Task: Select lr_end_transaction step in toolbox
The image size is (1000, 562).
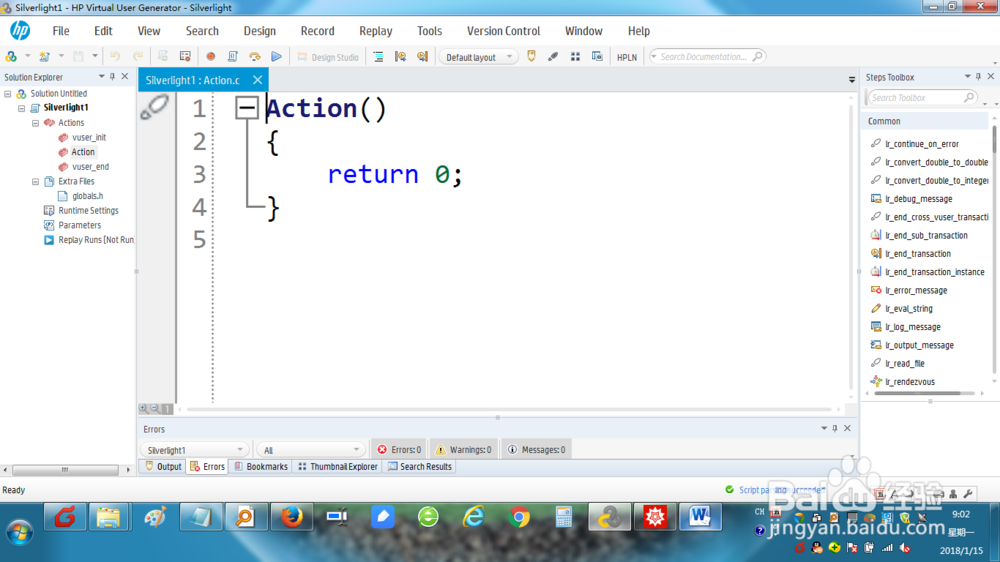Action: pyautogui.click(x=918, y=254)
